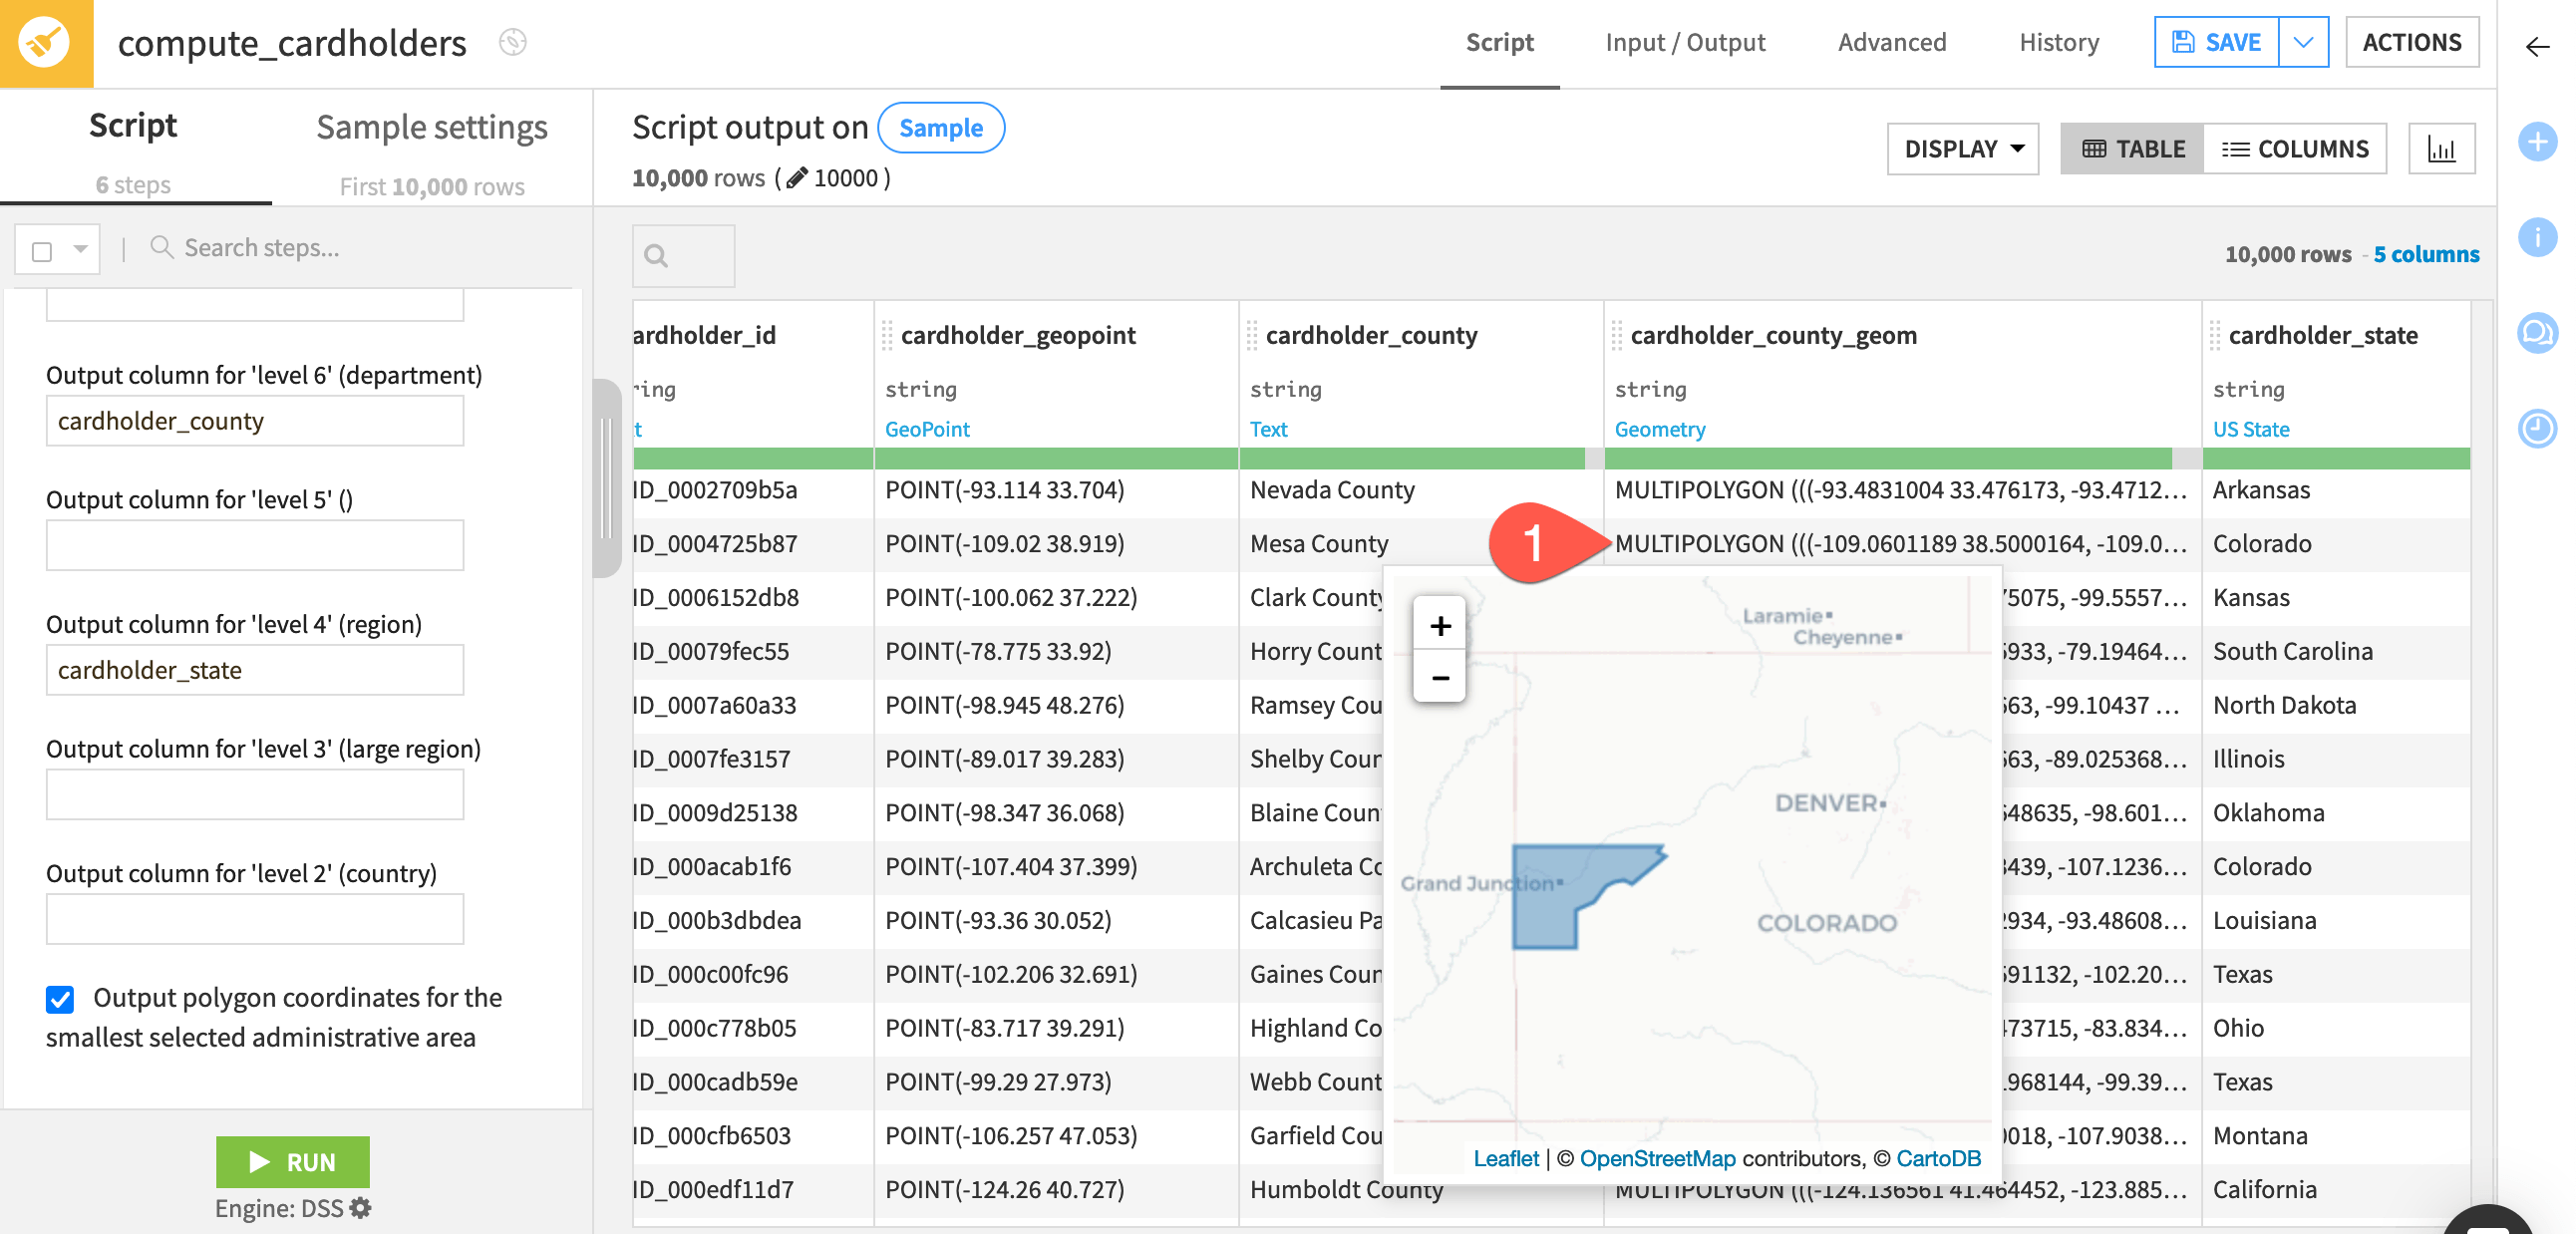Click the engine settings gear icon
Screen dimensions: 2576x1234
(x=361, y=1207)
